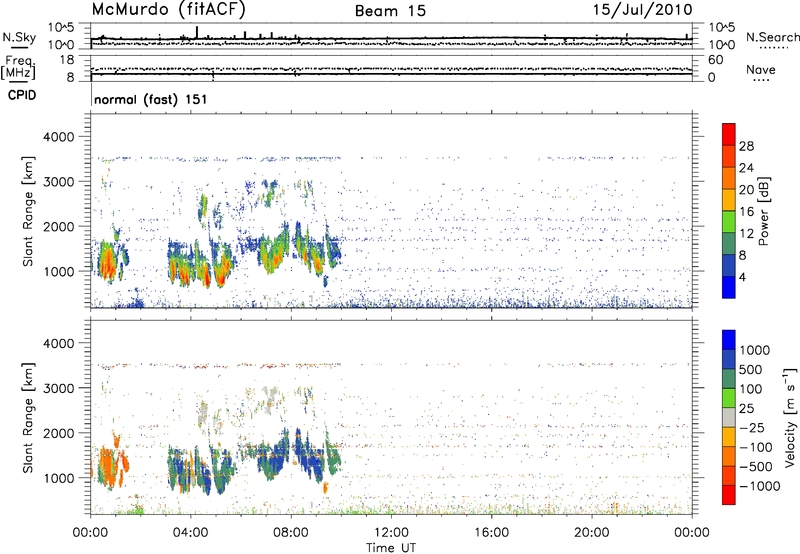Click the 'Power [dB]' colorbar title
Image resolution: width=800 pixels, height=554 pixels.
click(x=763, y=211)
